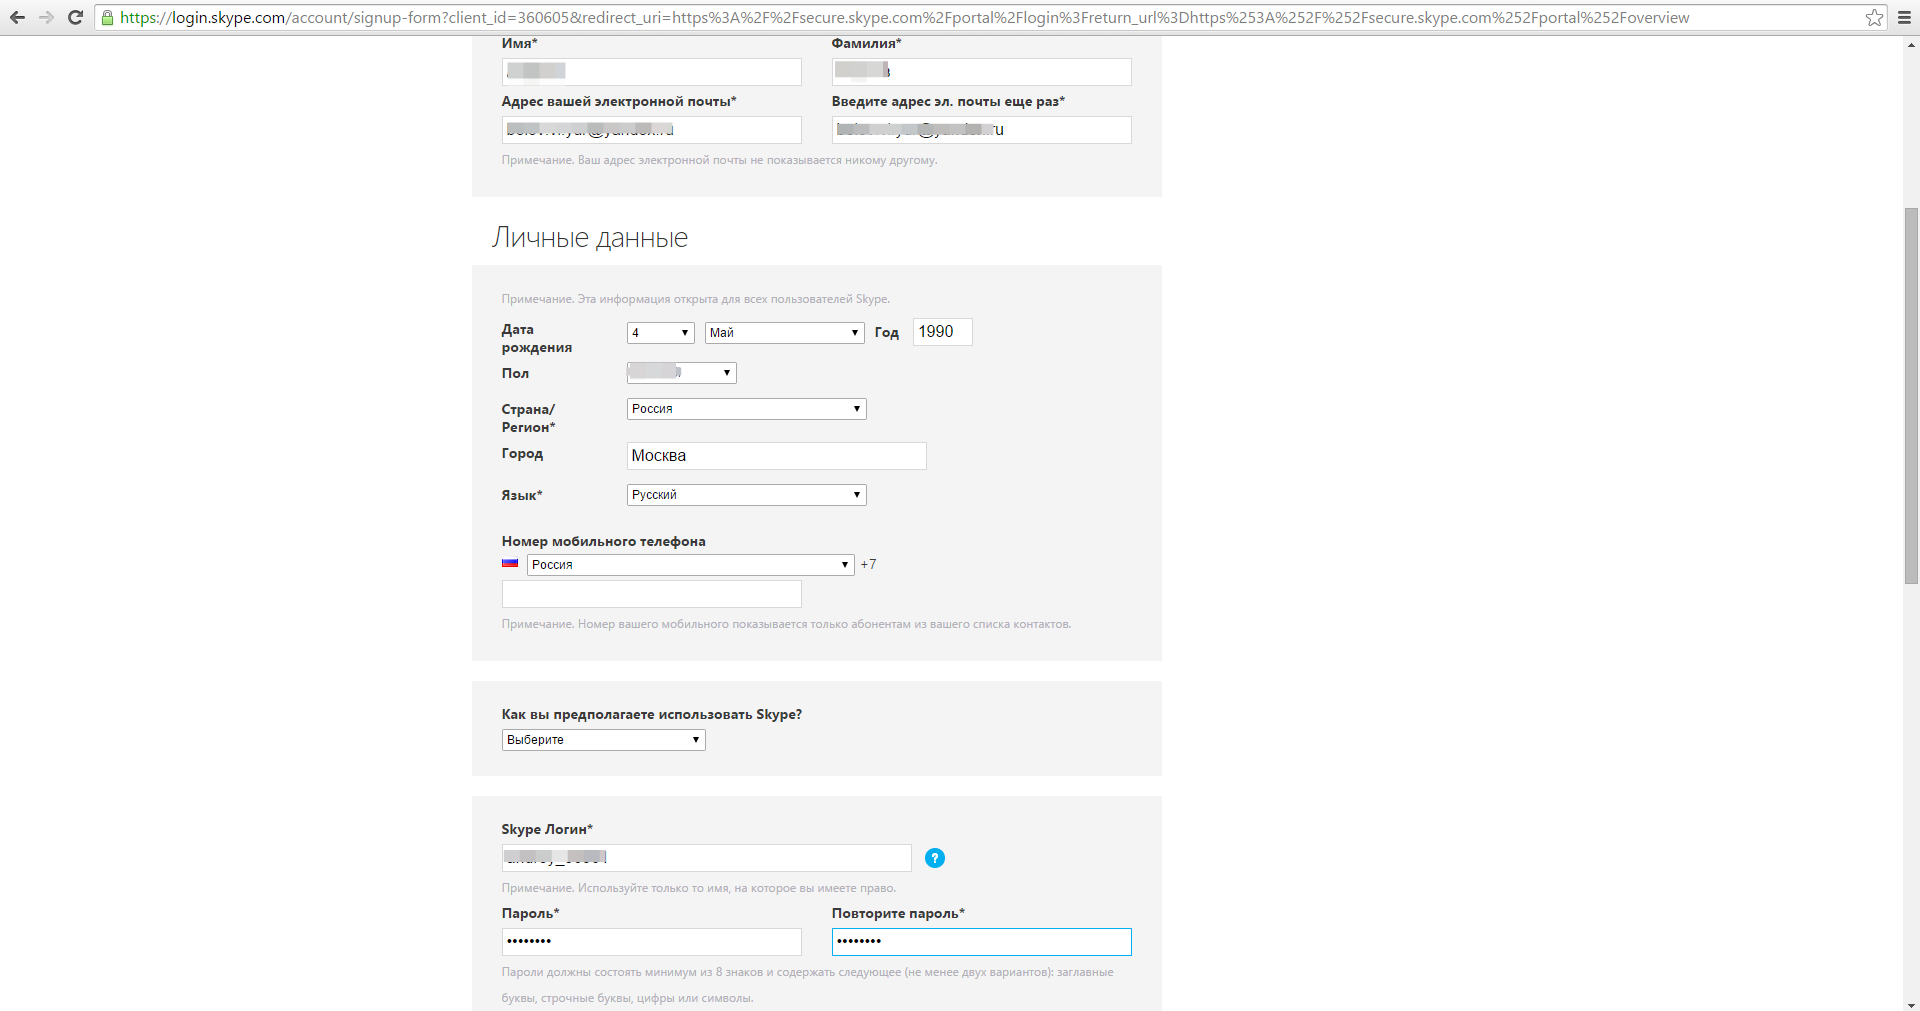
Task: Click the browser forward arrow
Action: coord(46,17)
